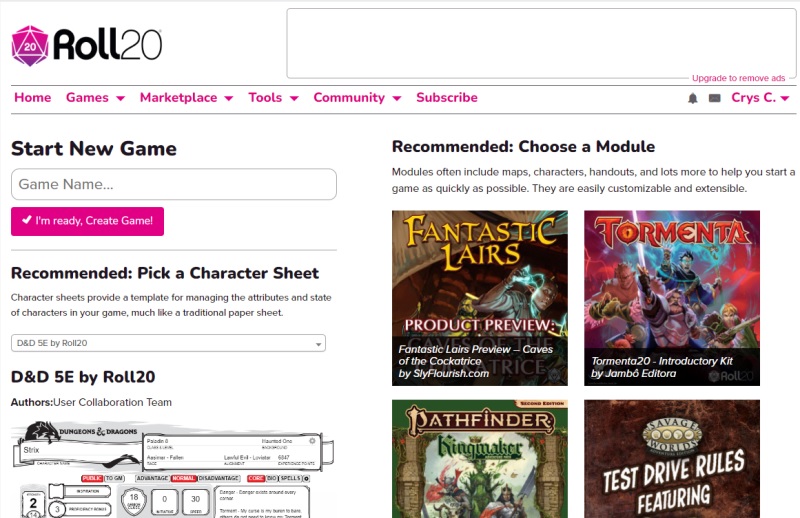Open the Tools menu
The height and width of the screenshot is (518, 800).
pos(273,97)
